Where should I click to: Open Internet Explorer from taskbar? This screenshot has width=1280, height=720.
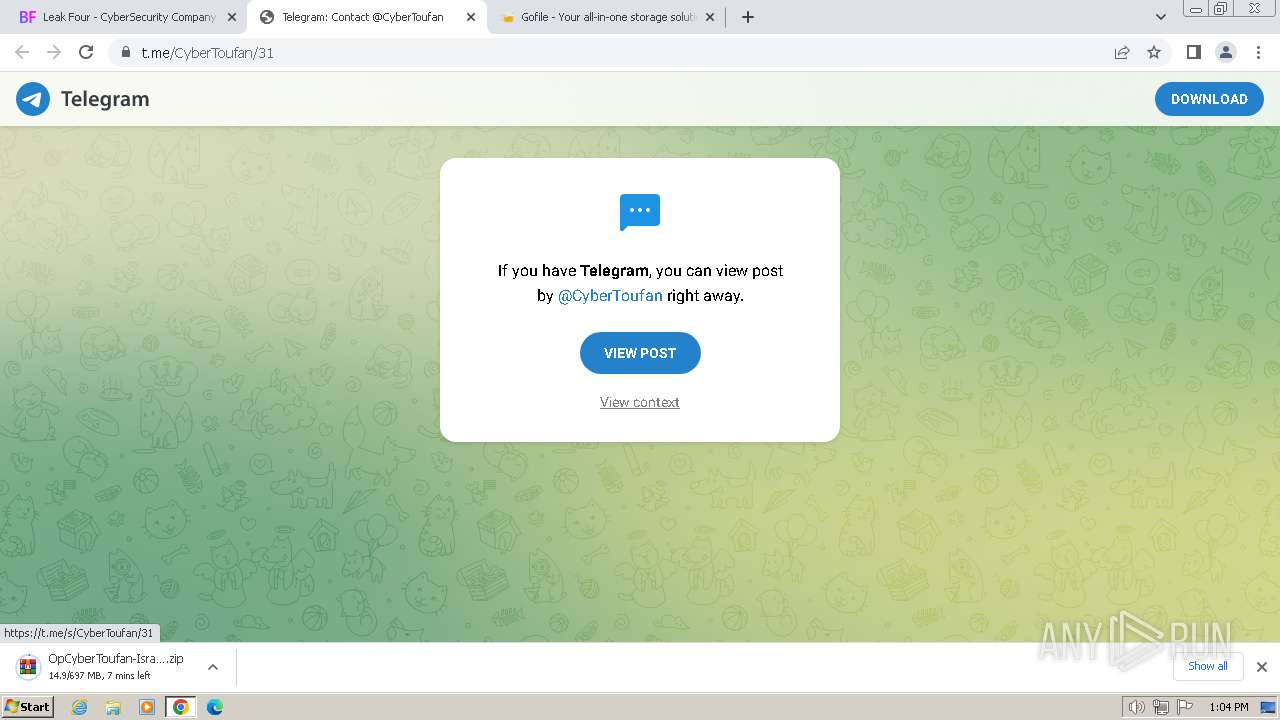(x=80, y=707)
